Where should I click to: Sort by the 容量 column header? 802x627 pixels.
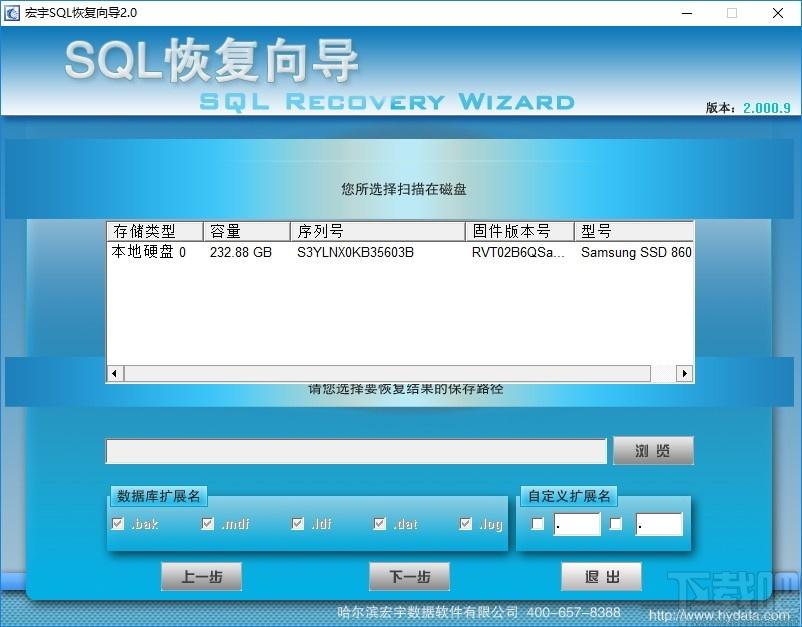(x=247, y=231)
